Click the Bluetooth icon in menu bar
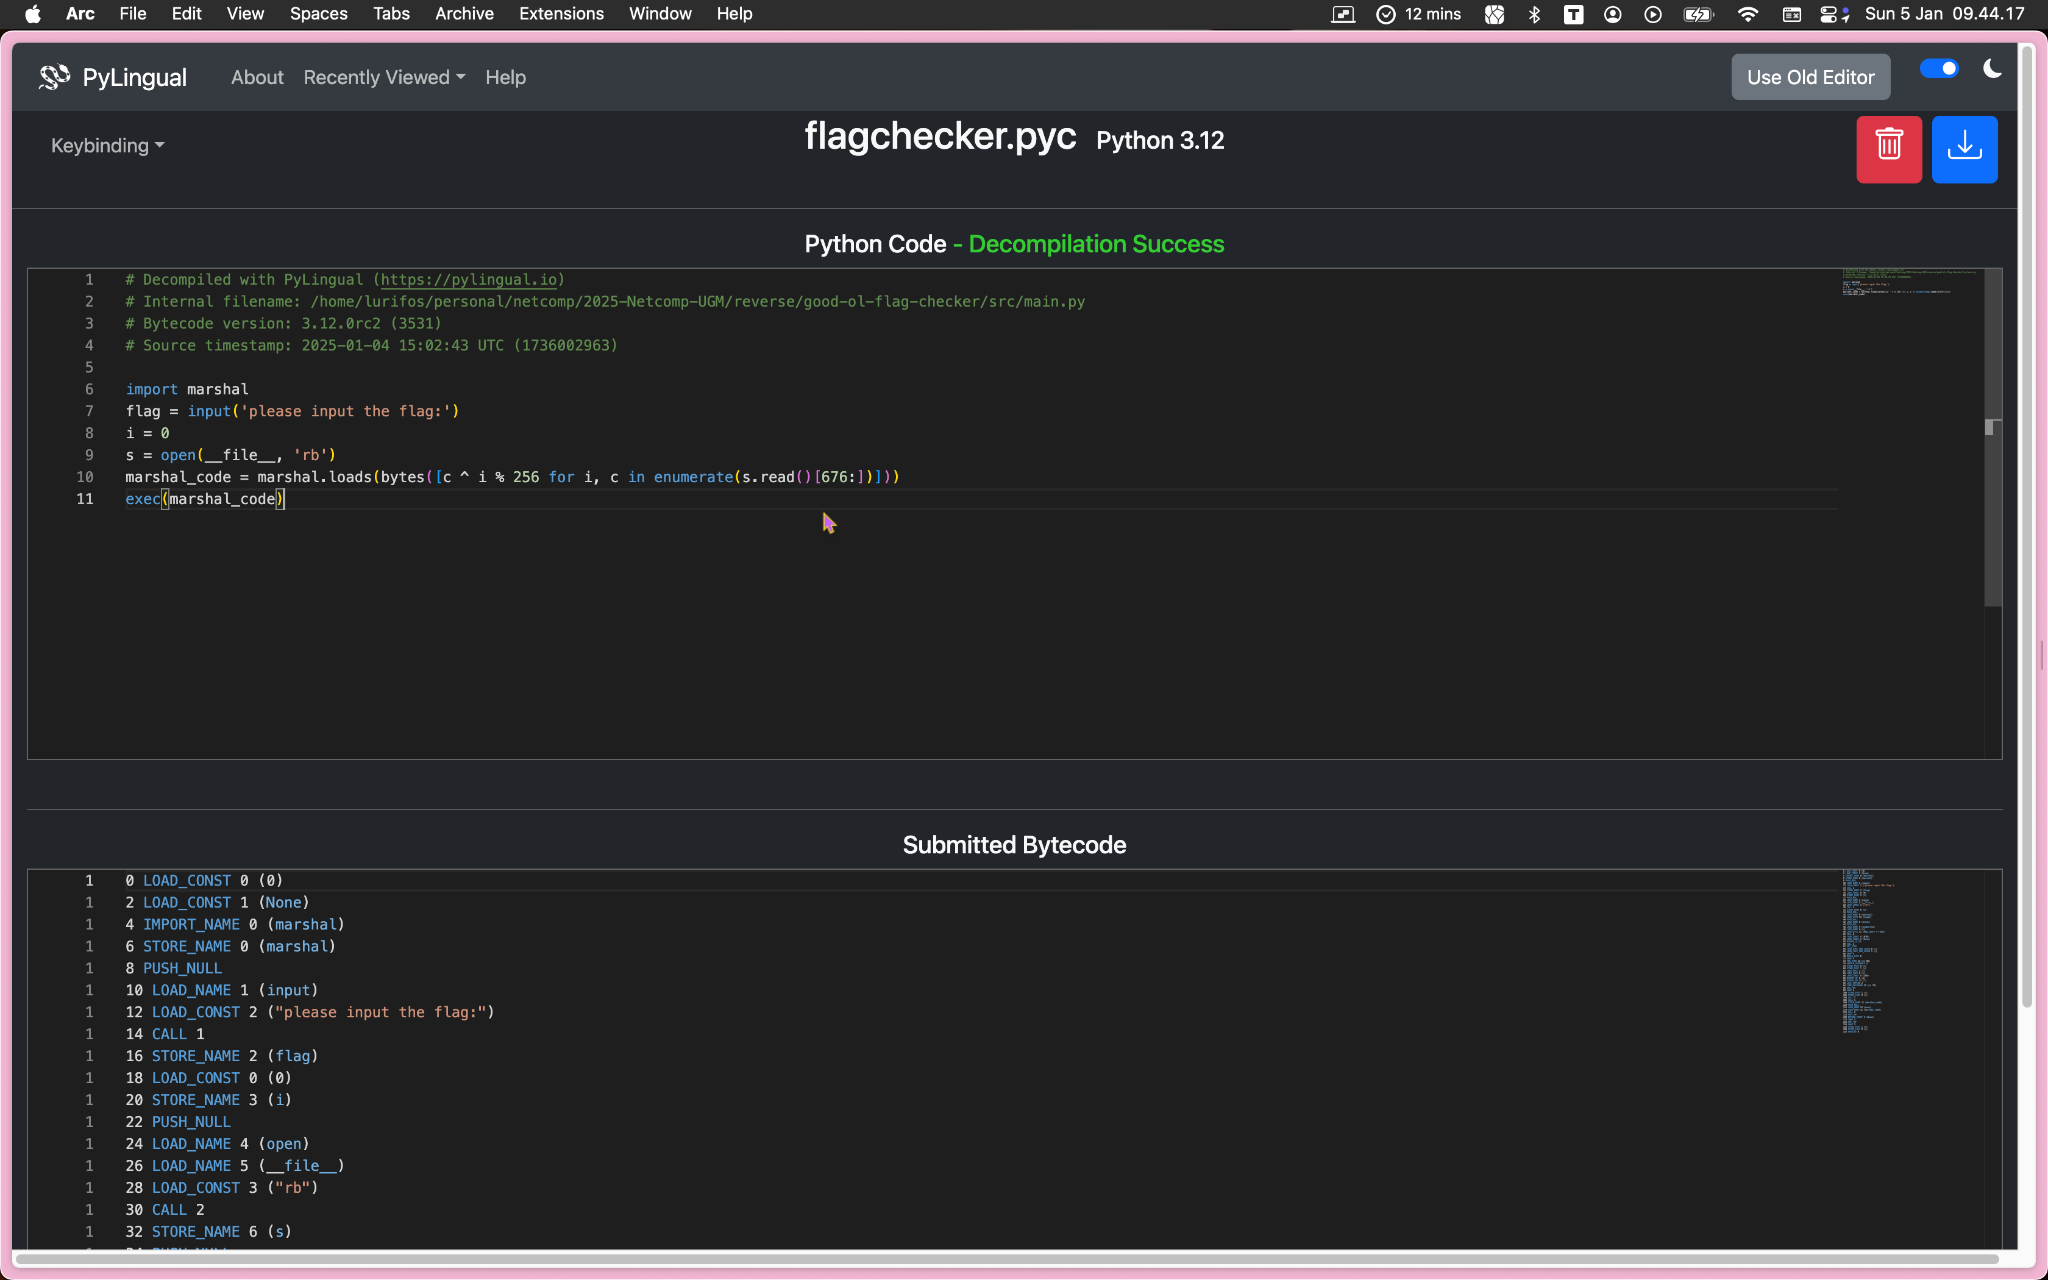 (x=1534, y=14)
